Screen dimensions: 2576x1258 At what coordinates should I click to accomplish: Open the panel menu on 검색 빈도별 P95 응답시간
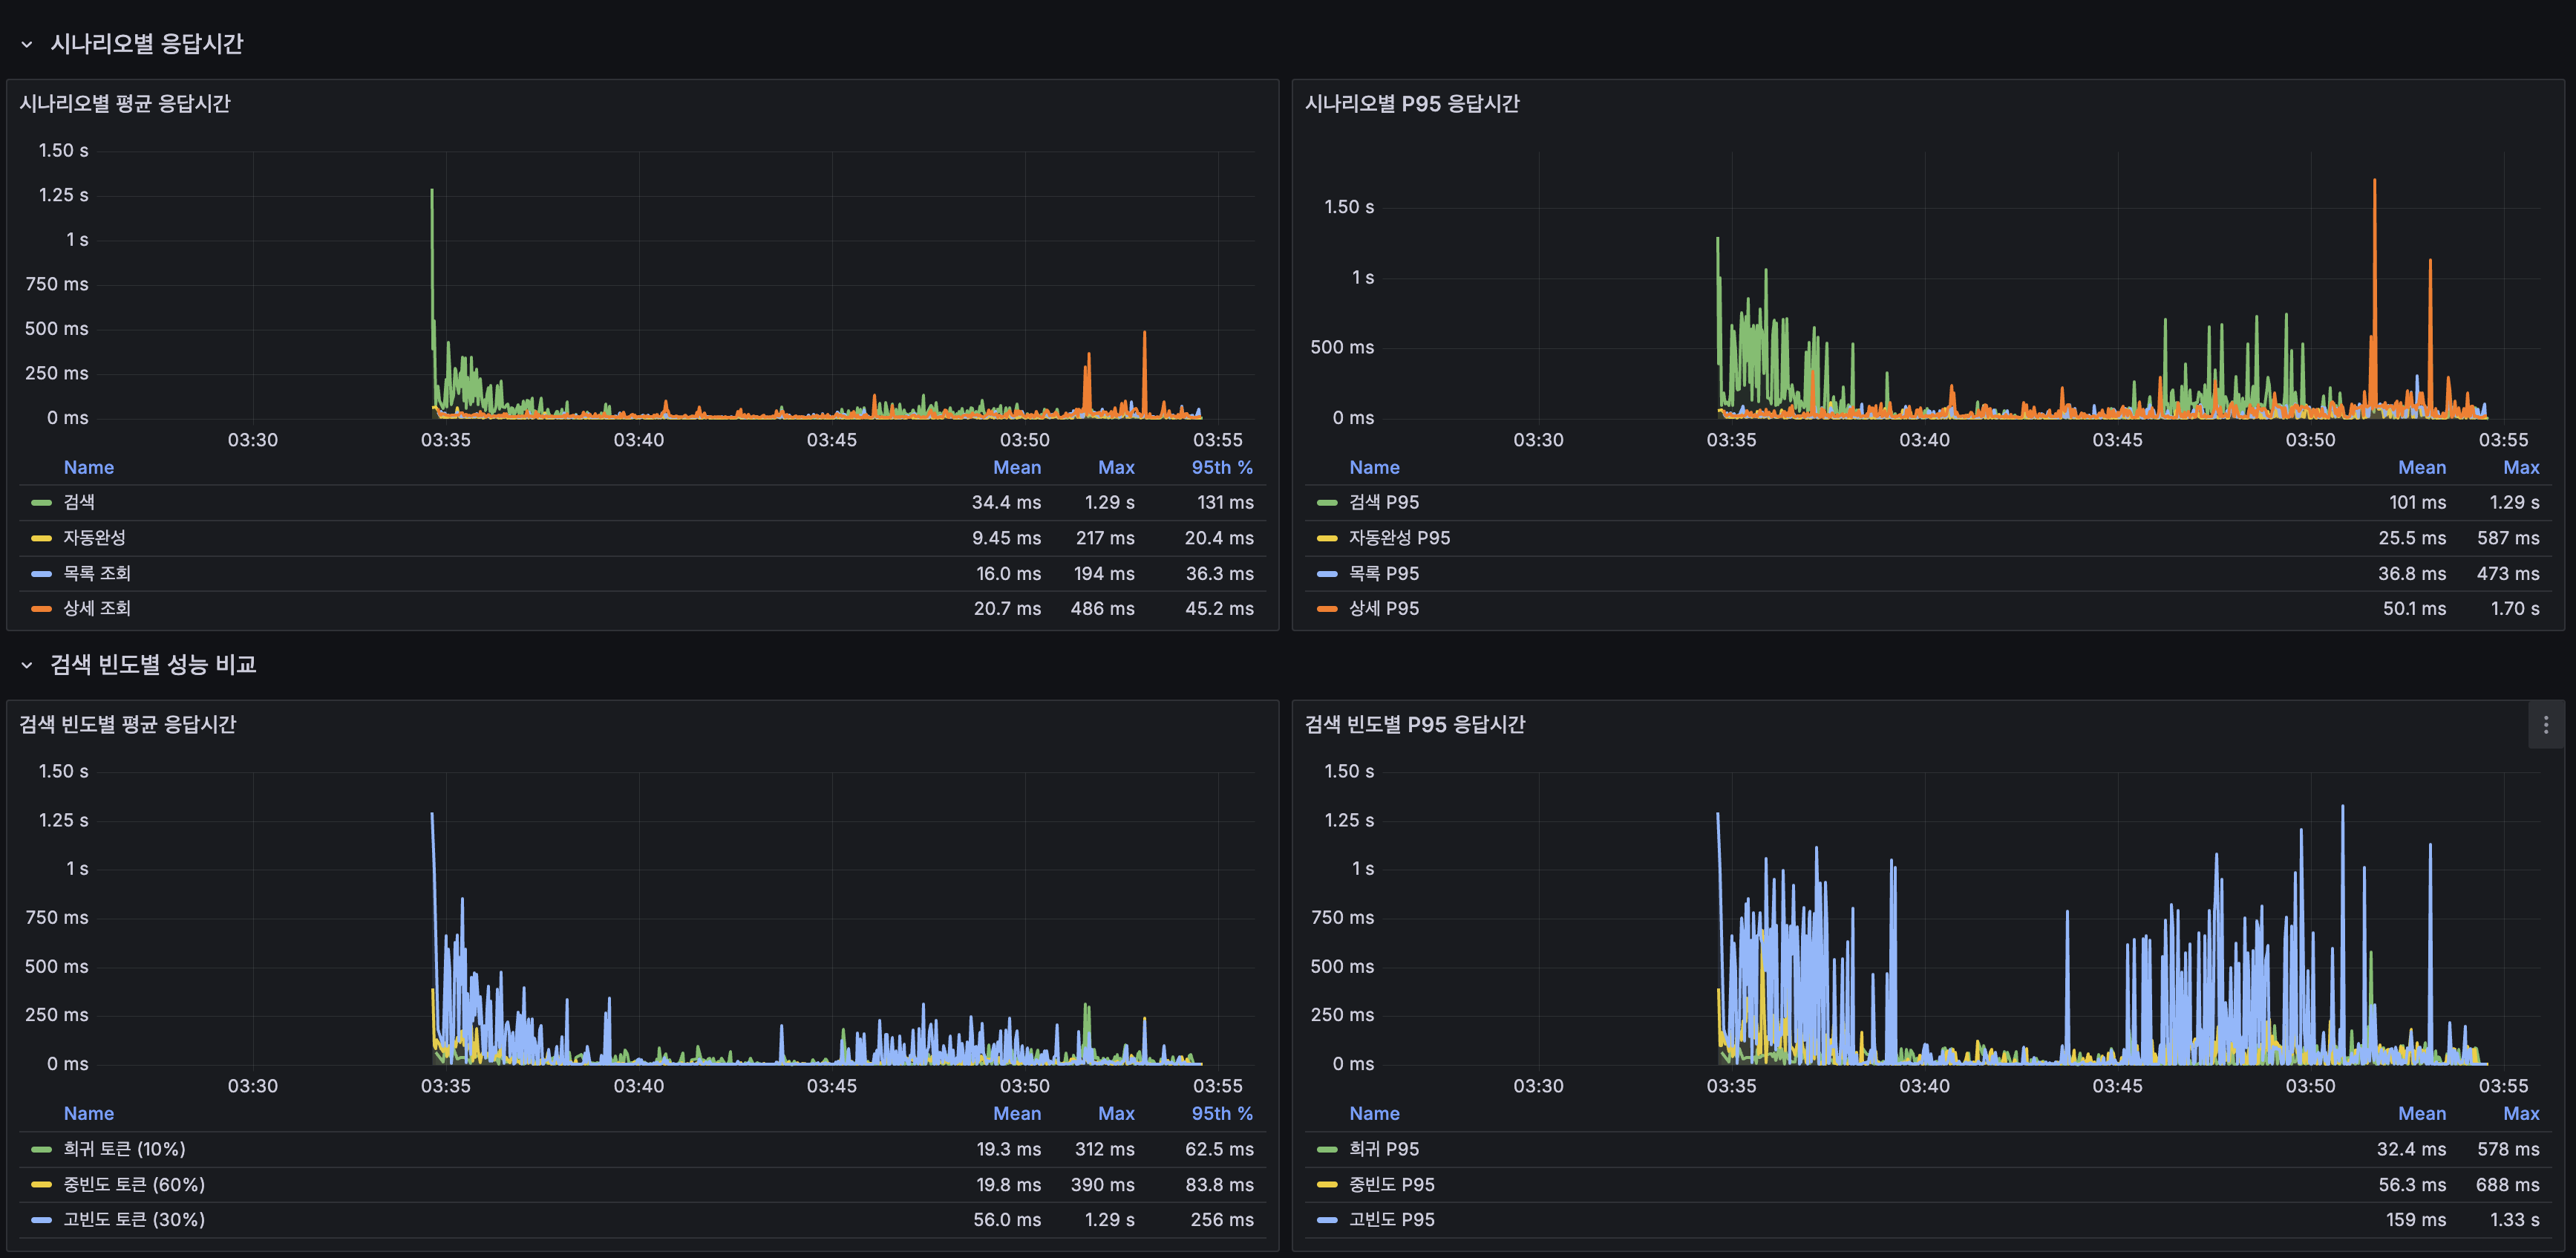2546,725
